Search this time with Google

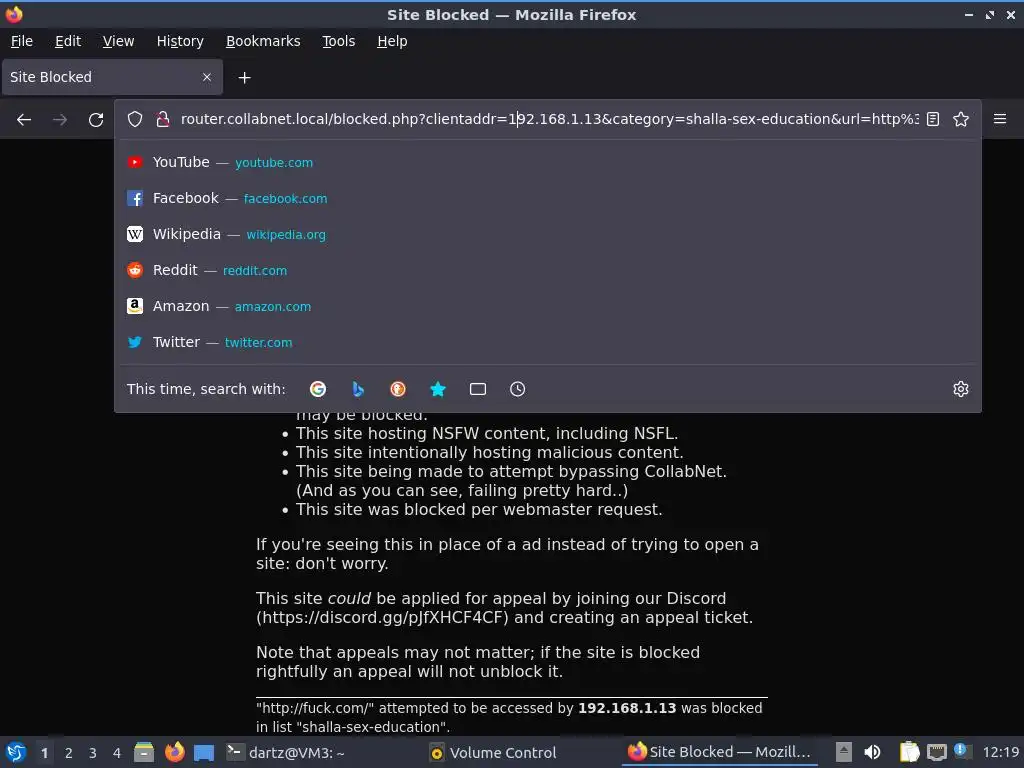(x=318, y=389)
